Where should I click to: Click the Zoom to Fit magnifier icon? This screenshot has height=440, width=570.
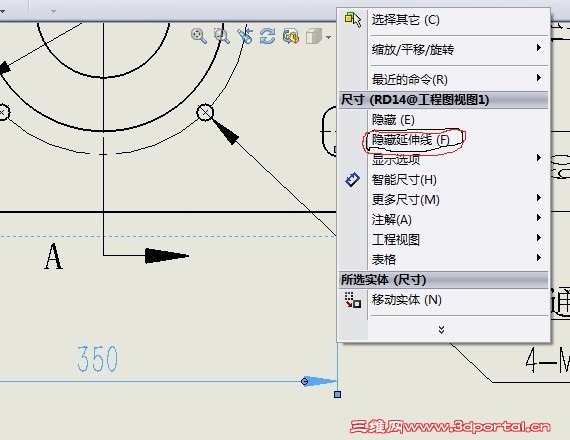point(198,36)
